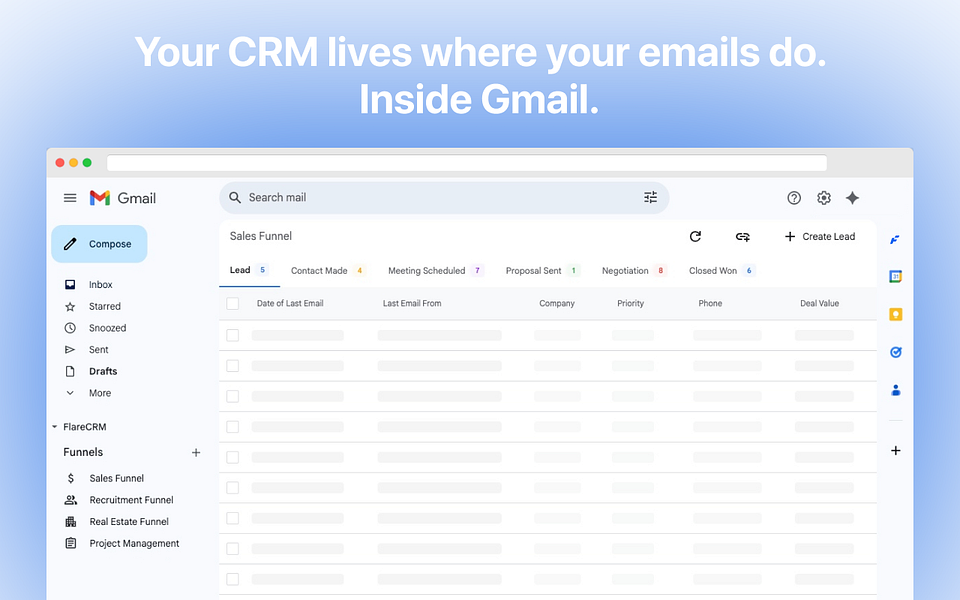Open the Gmail main menu hamburger icon
Screen dimensions: 960x600
pyautogui.click(x=70, y=198)
